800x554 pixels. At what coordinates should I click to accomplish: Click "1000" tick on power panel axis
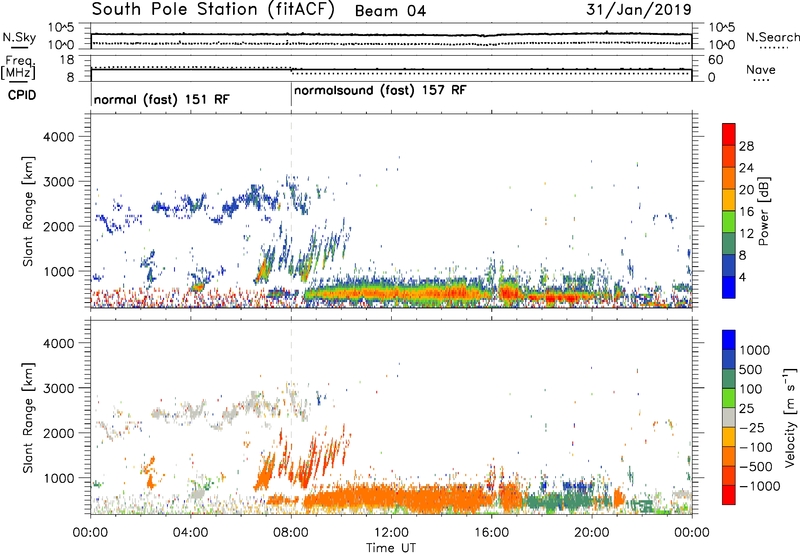point(58,271)
